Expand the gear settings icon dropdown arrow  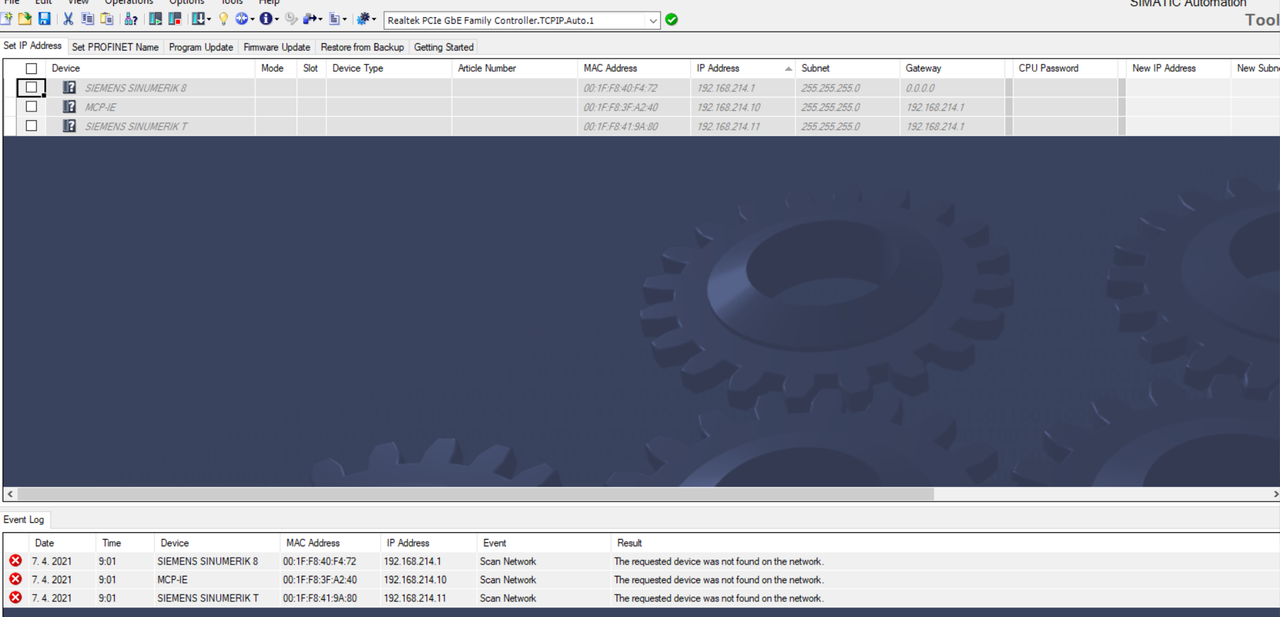(x=375, y=19)
